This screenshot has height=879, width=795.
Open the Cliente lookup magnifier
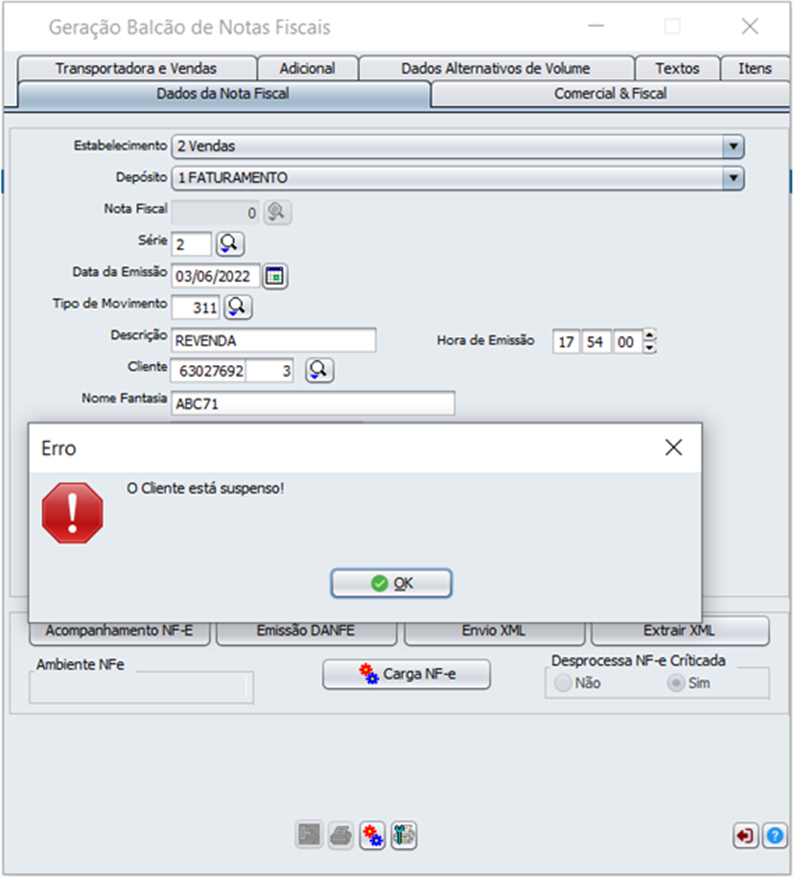320,371
